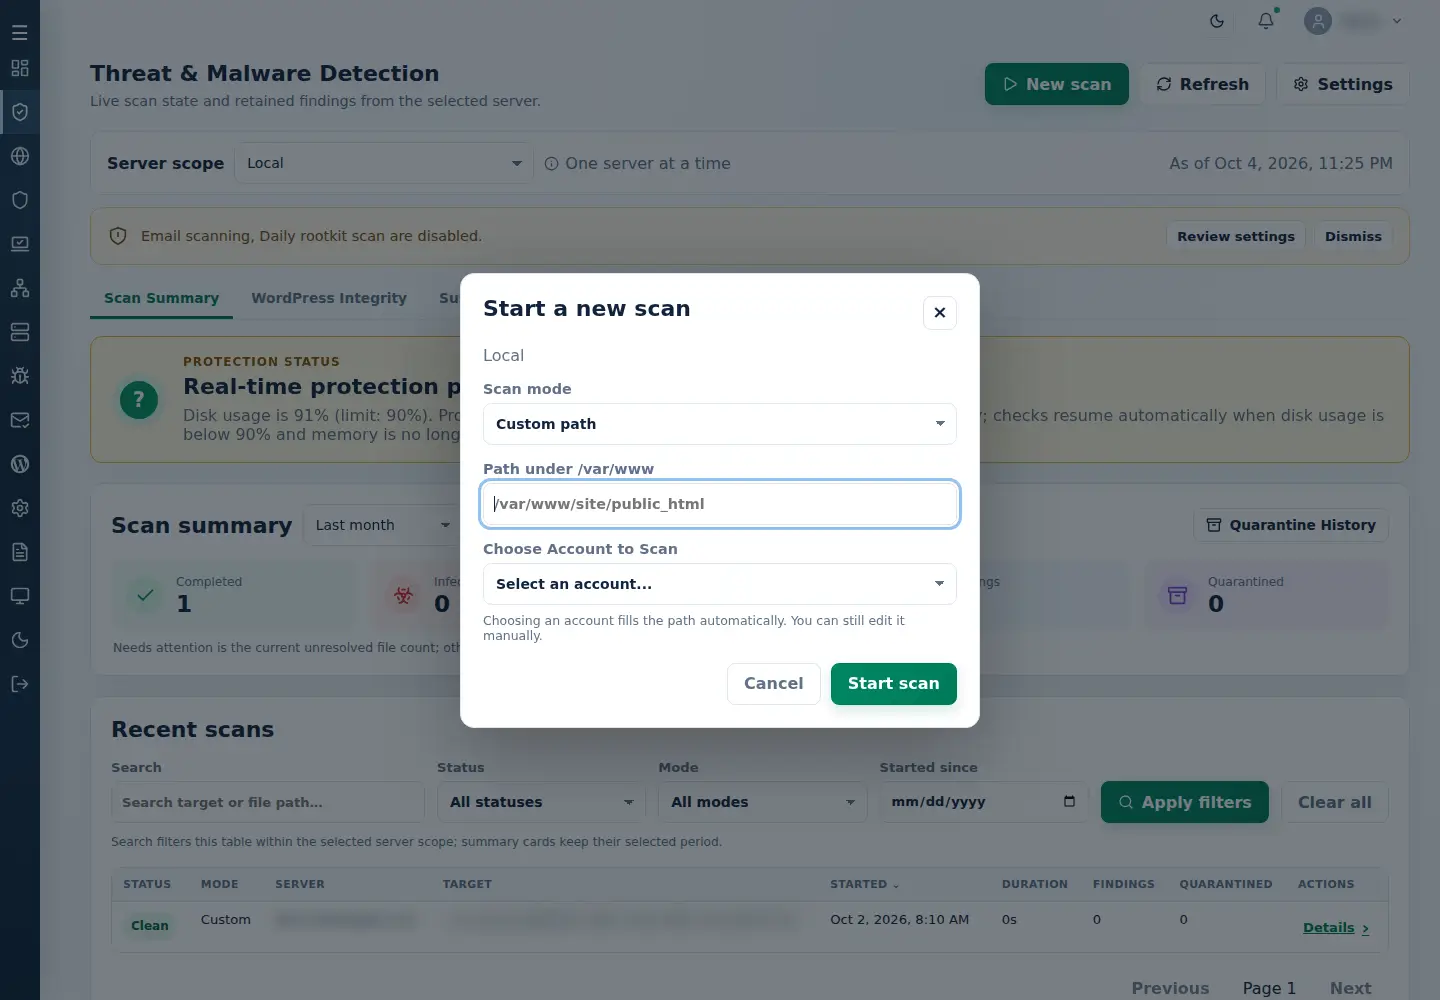The width and height of the screenshot is (1440, 1000).
Task: Dismiss the disabled scanning warning
Action: [x=1353, y=236]
